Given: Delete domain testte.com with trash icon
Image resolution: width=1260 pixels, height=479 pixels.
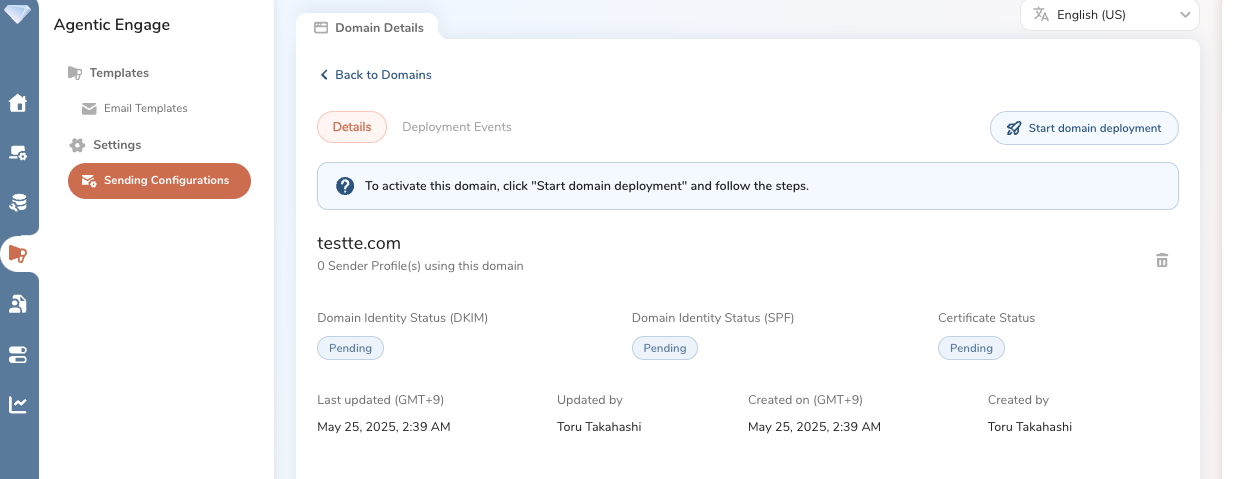Looking at the screenshot, I should (x=1162, y=260).
